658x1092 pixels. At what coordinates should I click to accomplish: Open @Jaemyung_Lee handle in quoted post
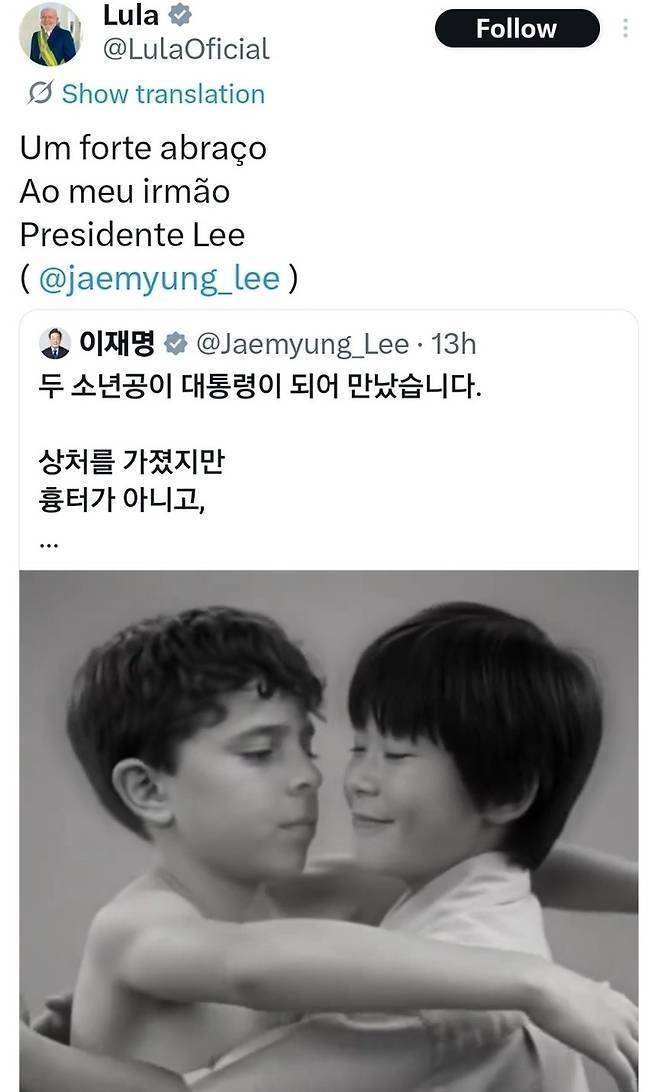click(x=302, y=345)
